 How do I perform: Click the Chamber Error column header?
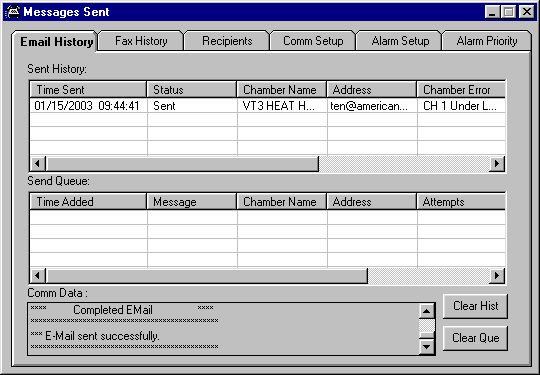pos(461,90)
